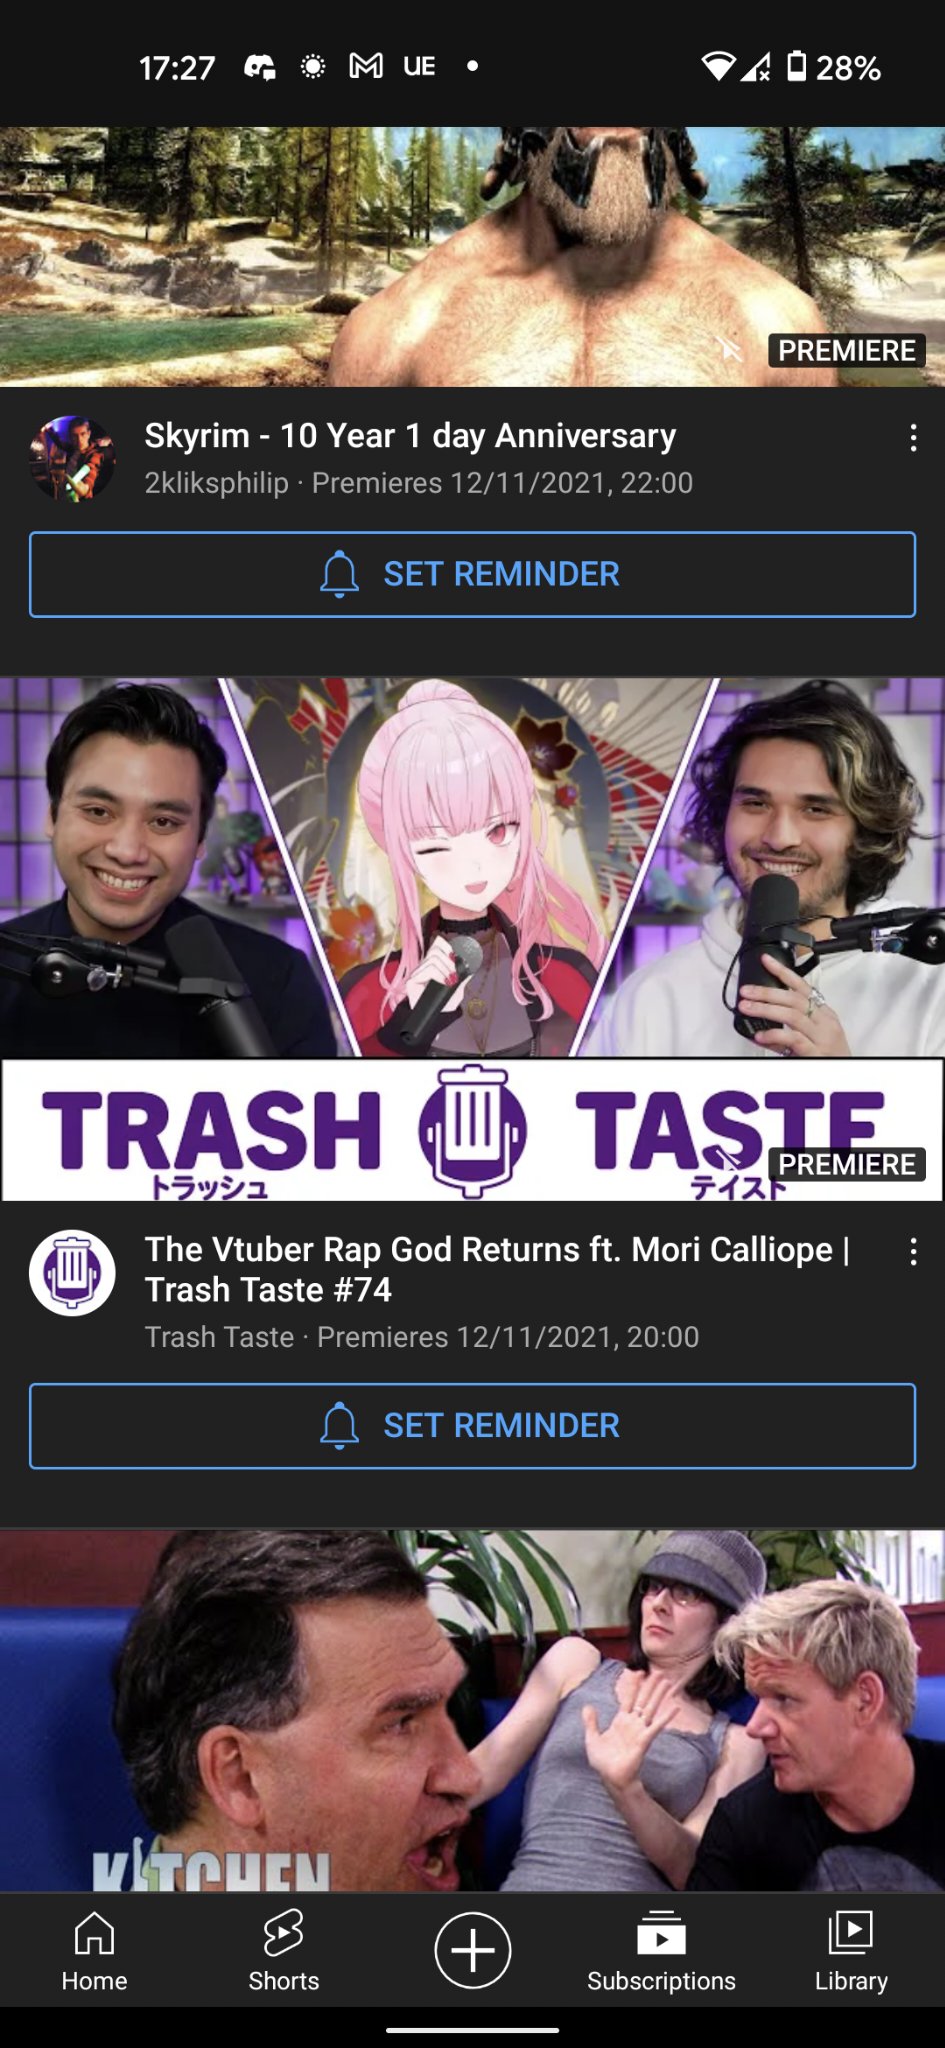This screenshot has height=2048, width=945.
Task: Go to the Library tab
Action: pos(851,1951)
